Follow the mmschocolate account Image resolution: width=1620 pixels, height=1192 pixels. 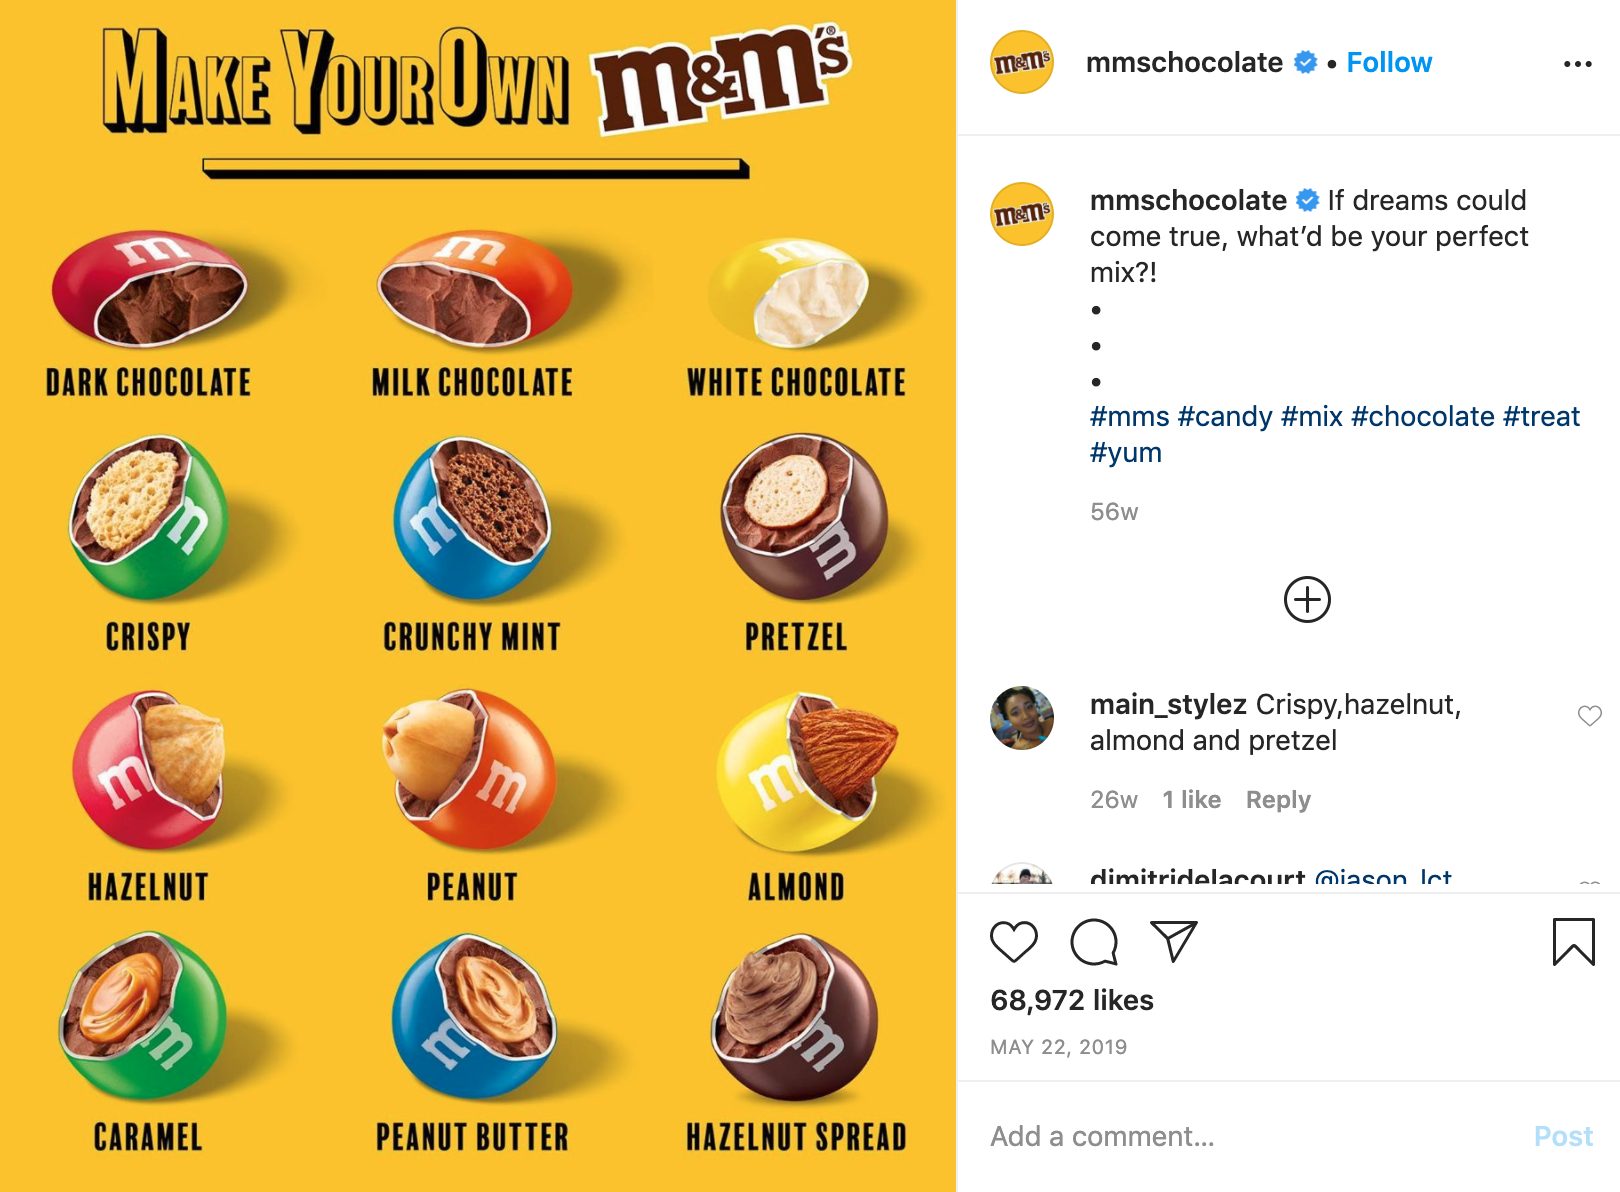click(1388, 63)
